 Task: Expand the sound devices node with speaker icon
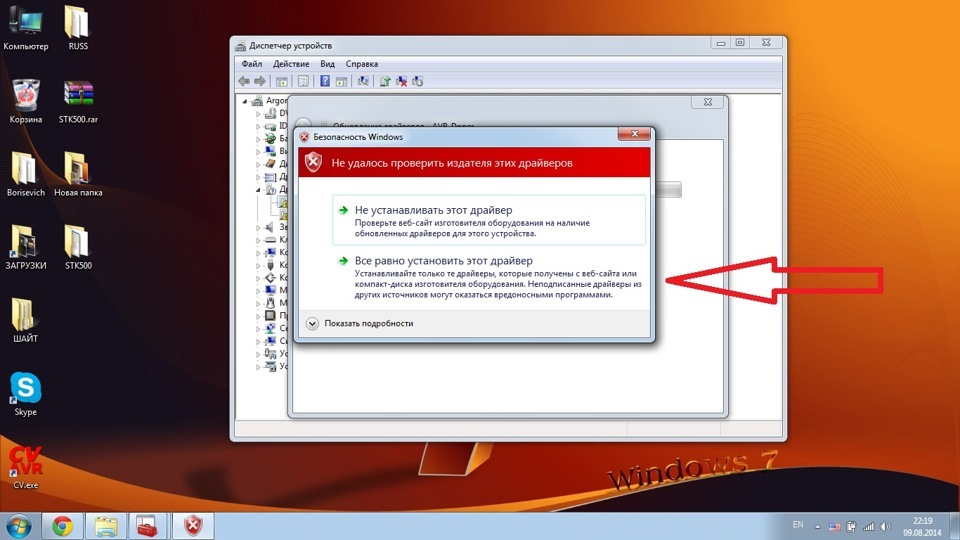(x=258, y=227)
